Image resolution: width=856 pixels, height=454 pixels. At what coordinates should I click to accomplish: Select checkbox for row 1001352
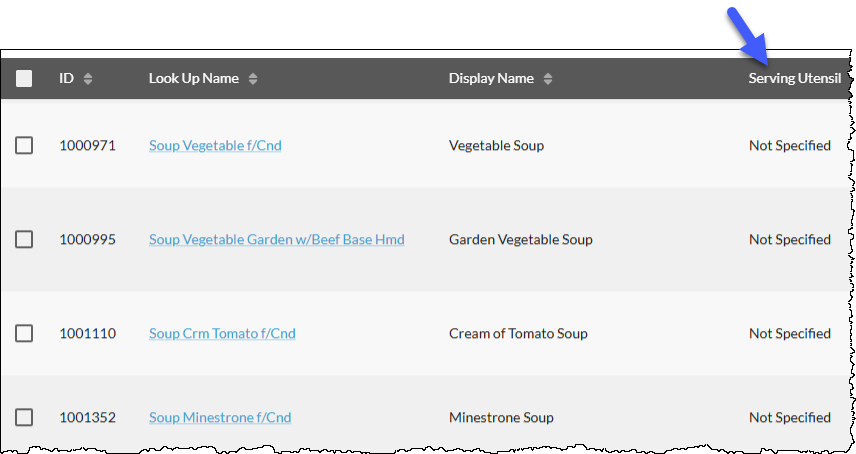[24, 417]
